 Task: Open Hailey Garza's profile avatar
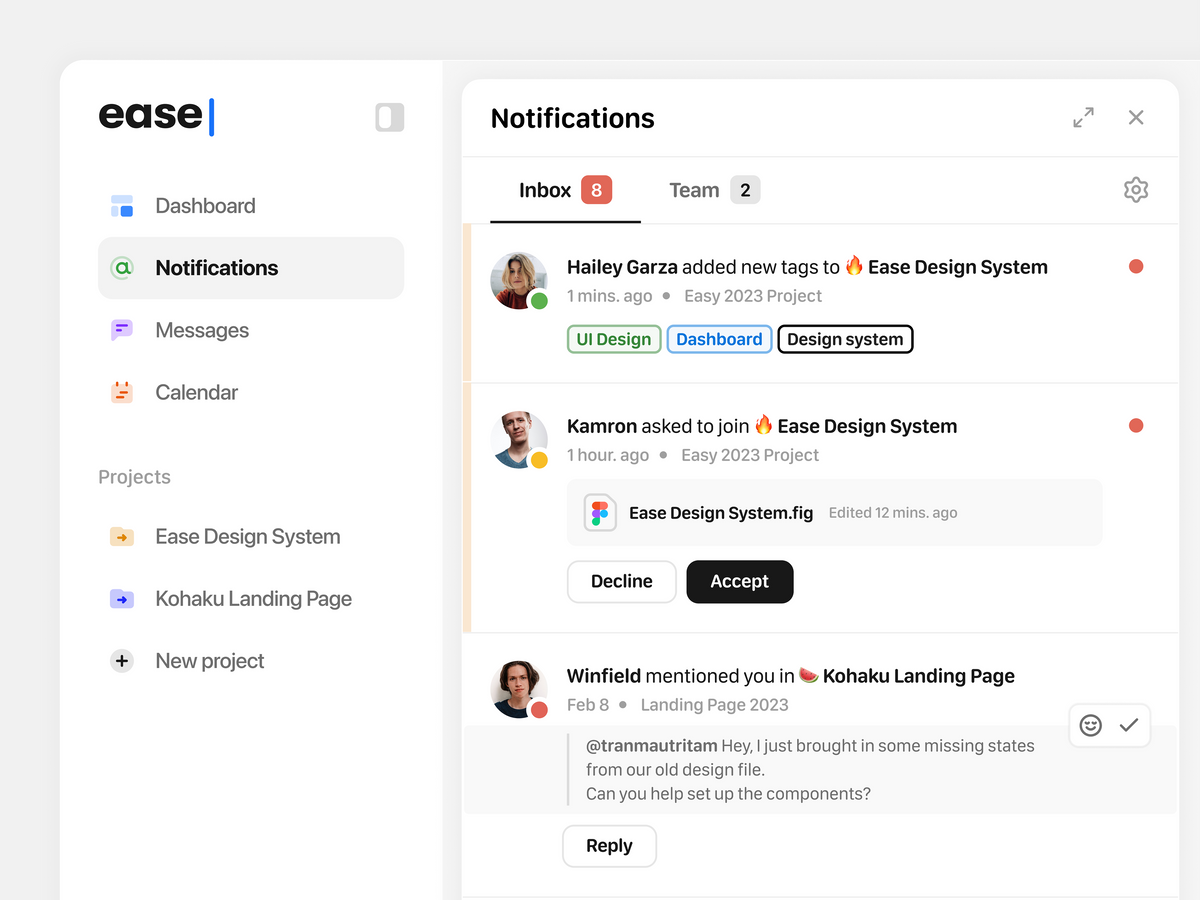(519, 280)
